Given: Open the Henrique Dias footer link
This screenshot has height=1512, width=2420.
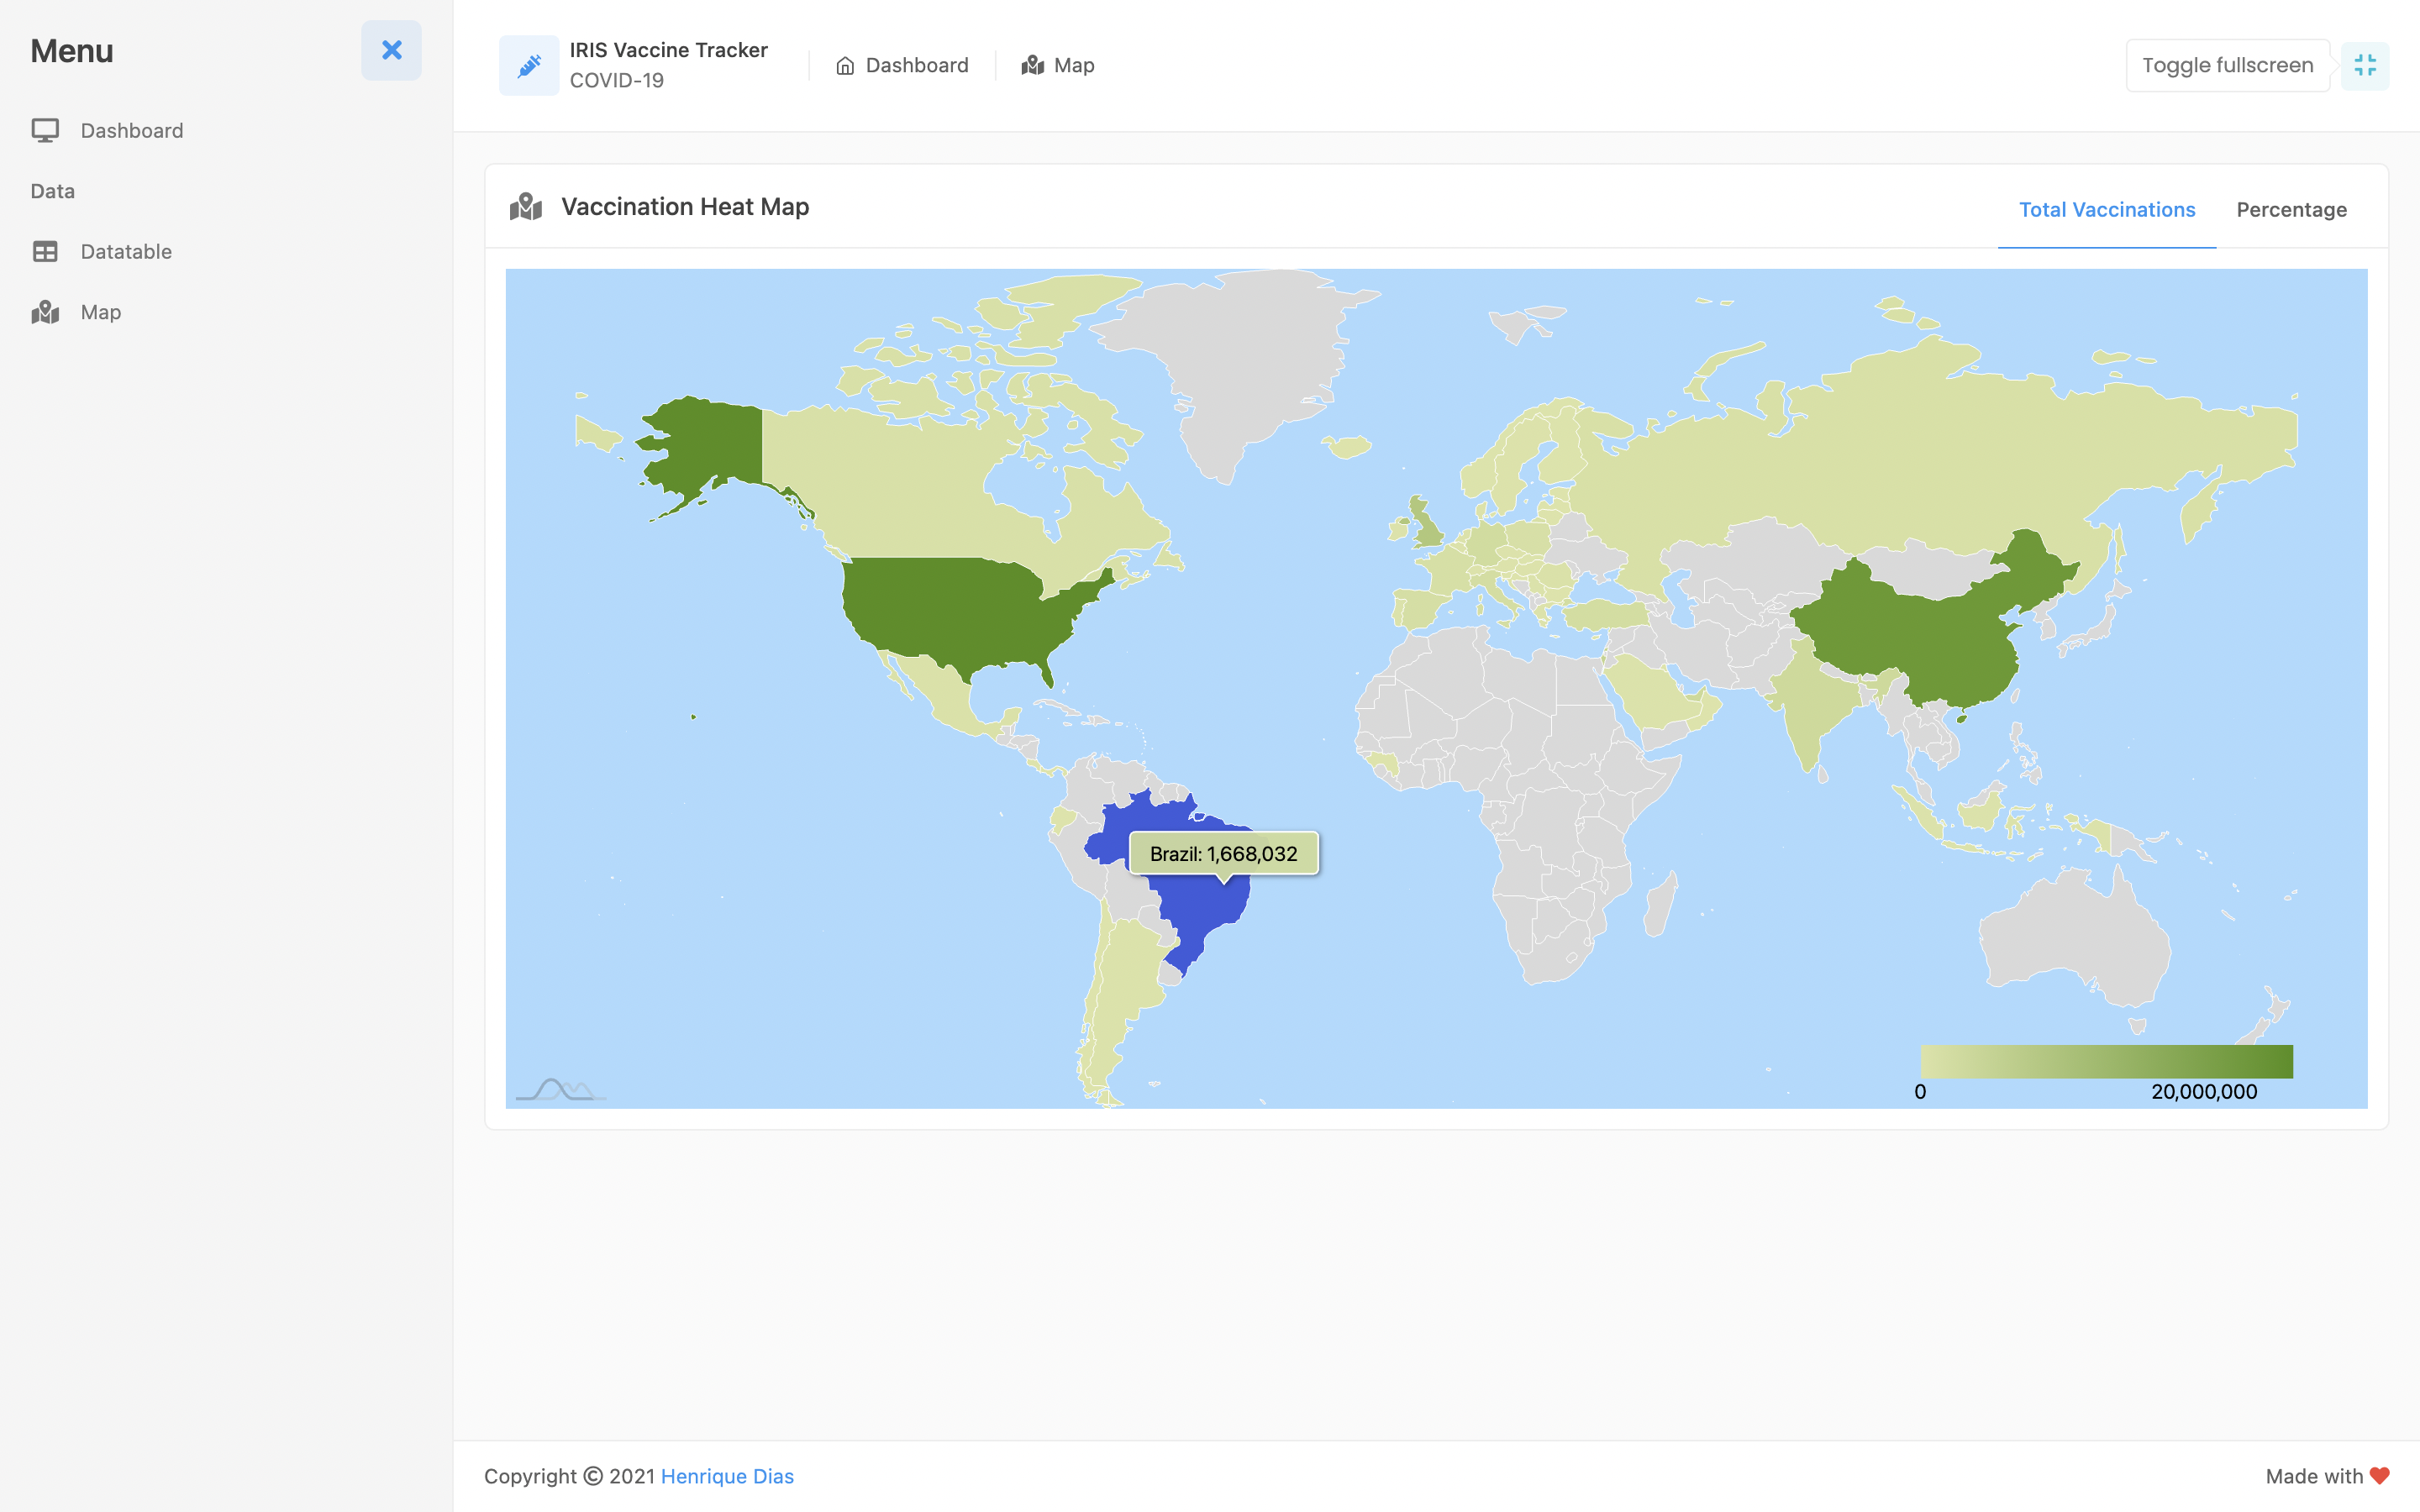Looking at the screenshot, I should point(727,1476).
